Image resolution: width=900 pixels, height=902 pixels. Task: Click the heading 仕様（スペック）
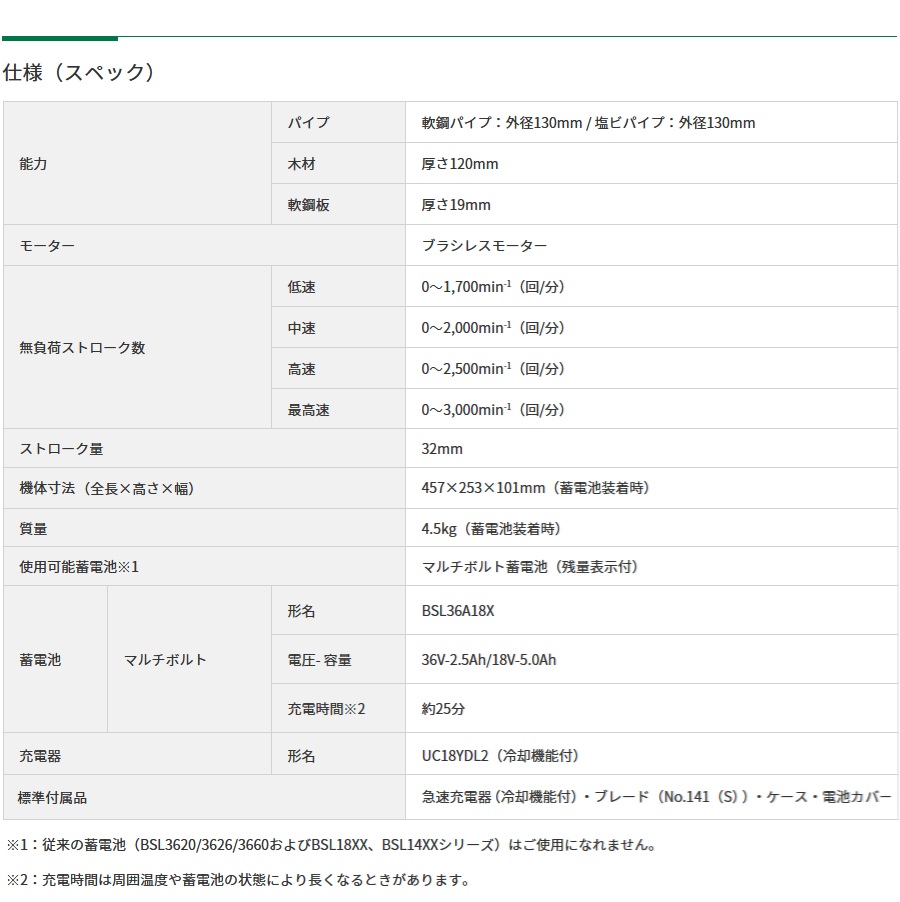tap(79, 72)
